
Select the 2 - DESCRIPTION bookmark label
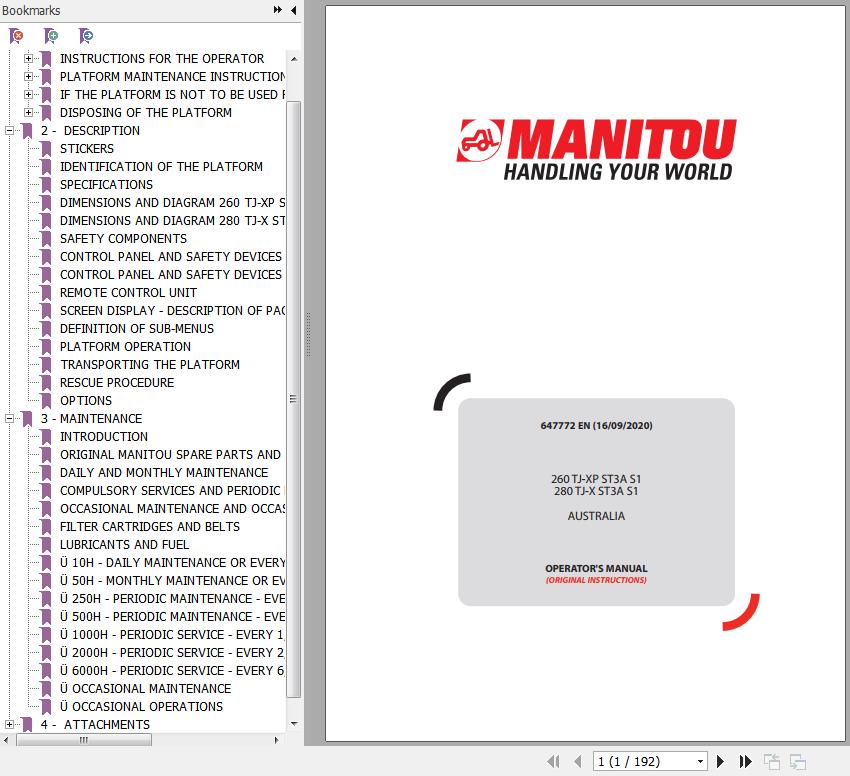click(90, 131)
